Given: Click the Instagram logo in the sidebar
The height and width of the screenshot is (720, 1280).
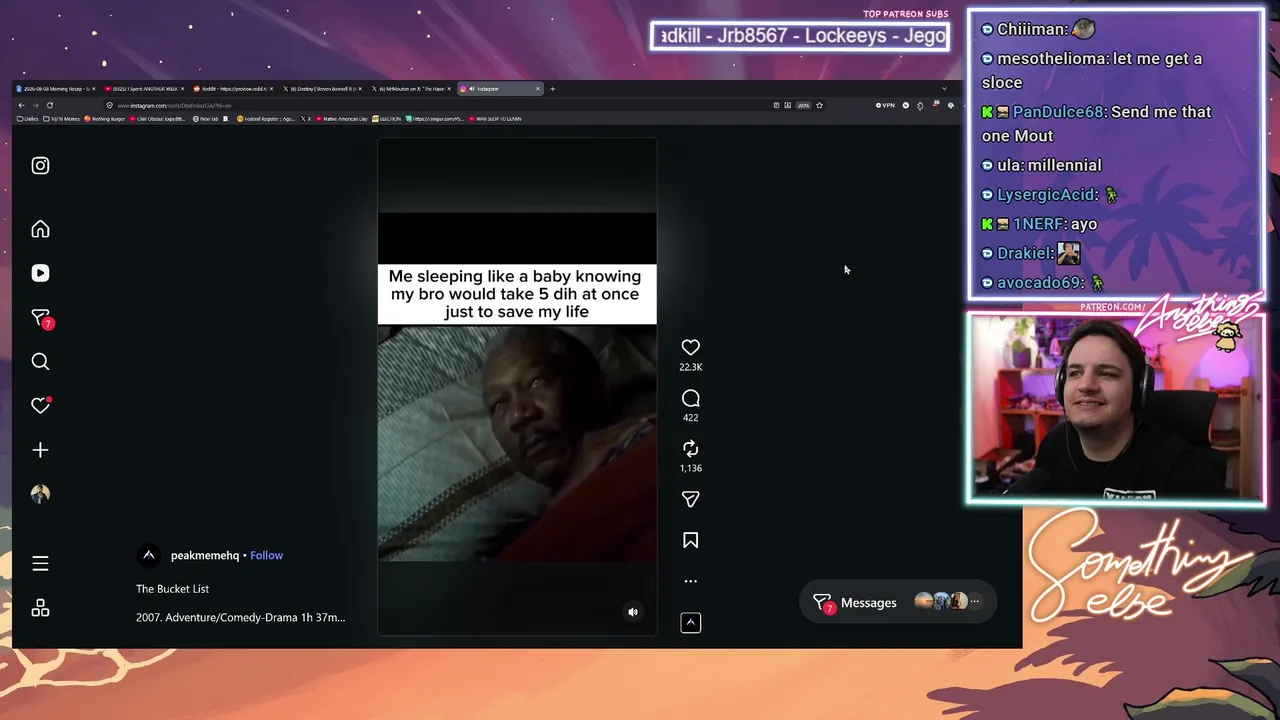Looking at the screenshot, I should pyautogui.click(x=40, y=166).
